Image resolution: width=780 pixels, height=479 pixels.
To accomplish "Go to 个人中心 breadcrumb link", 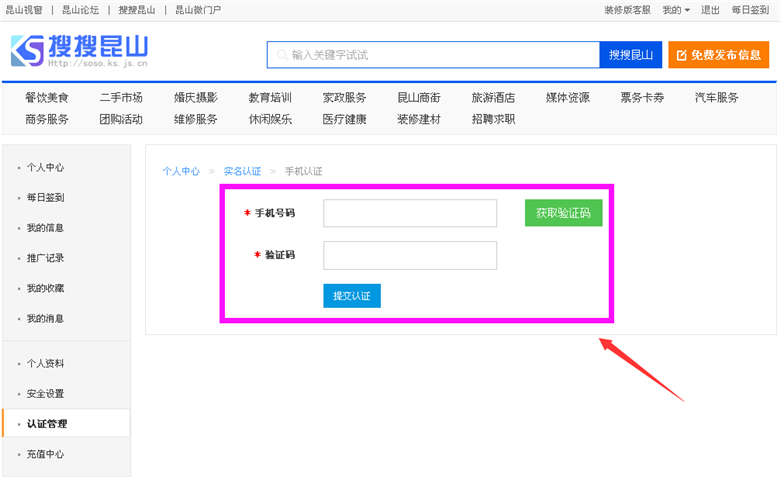I will pyautogui.click(x=181, y=172).
